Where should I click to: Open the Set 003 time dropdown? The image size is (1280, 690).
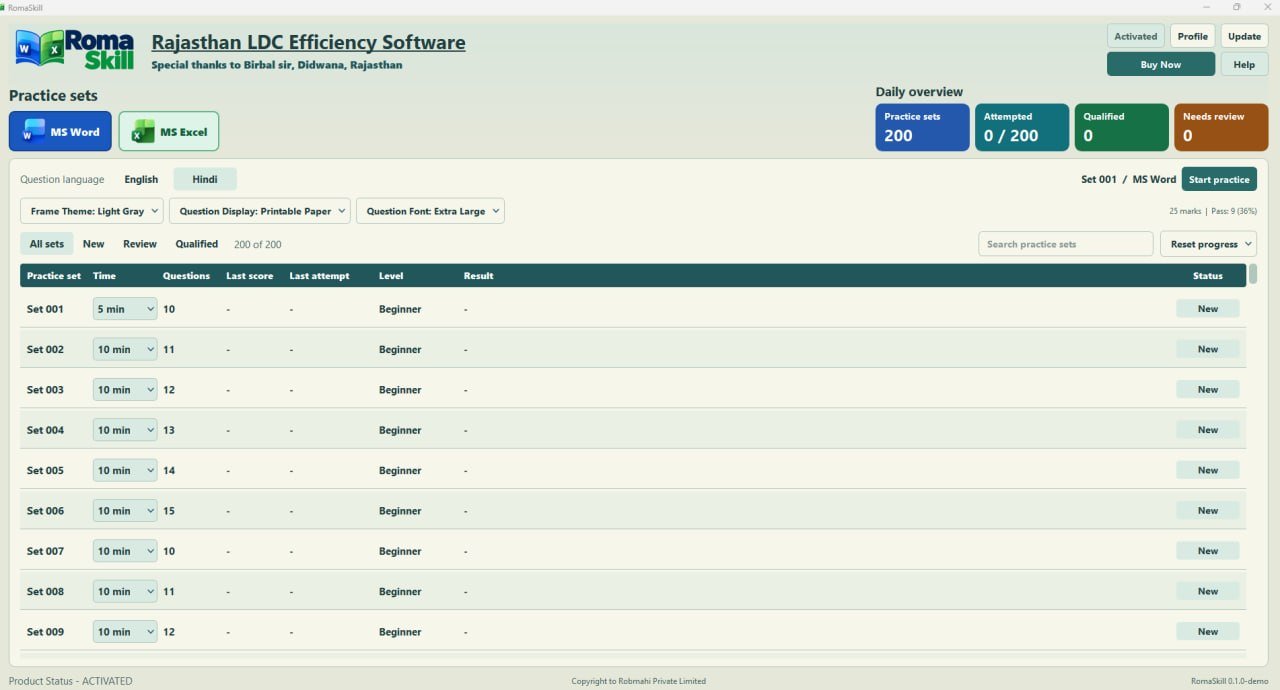125,389
